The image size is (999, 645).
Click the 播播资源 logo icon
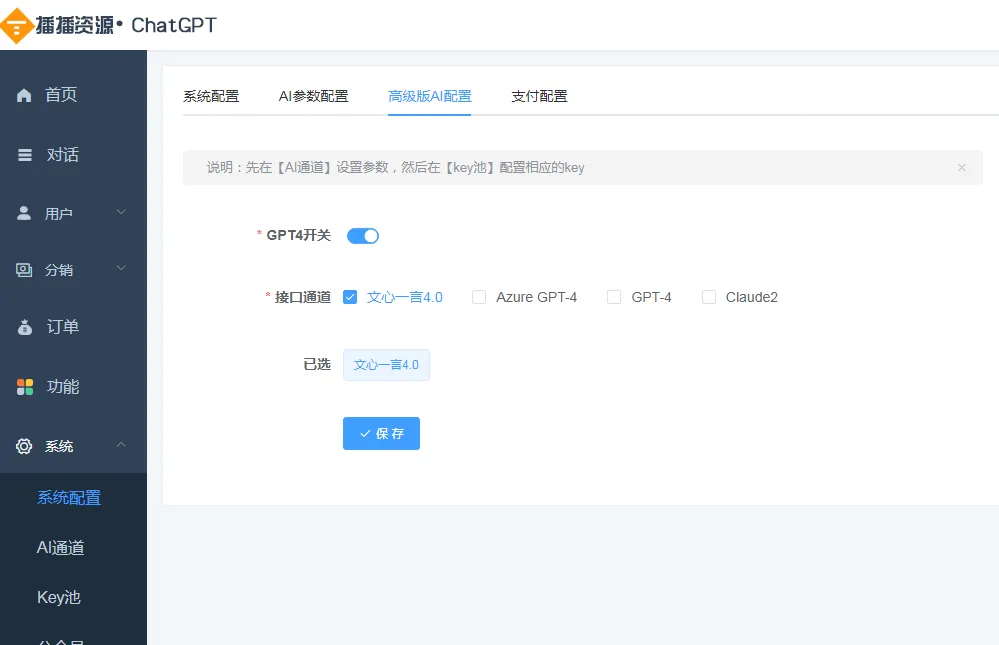17,25
